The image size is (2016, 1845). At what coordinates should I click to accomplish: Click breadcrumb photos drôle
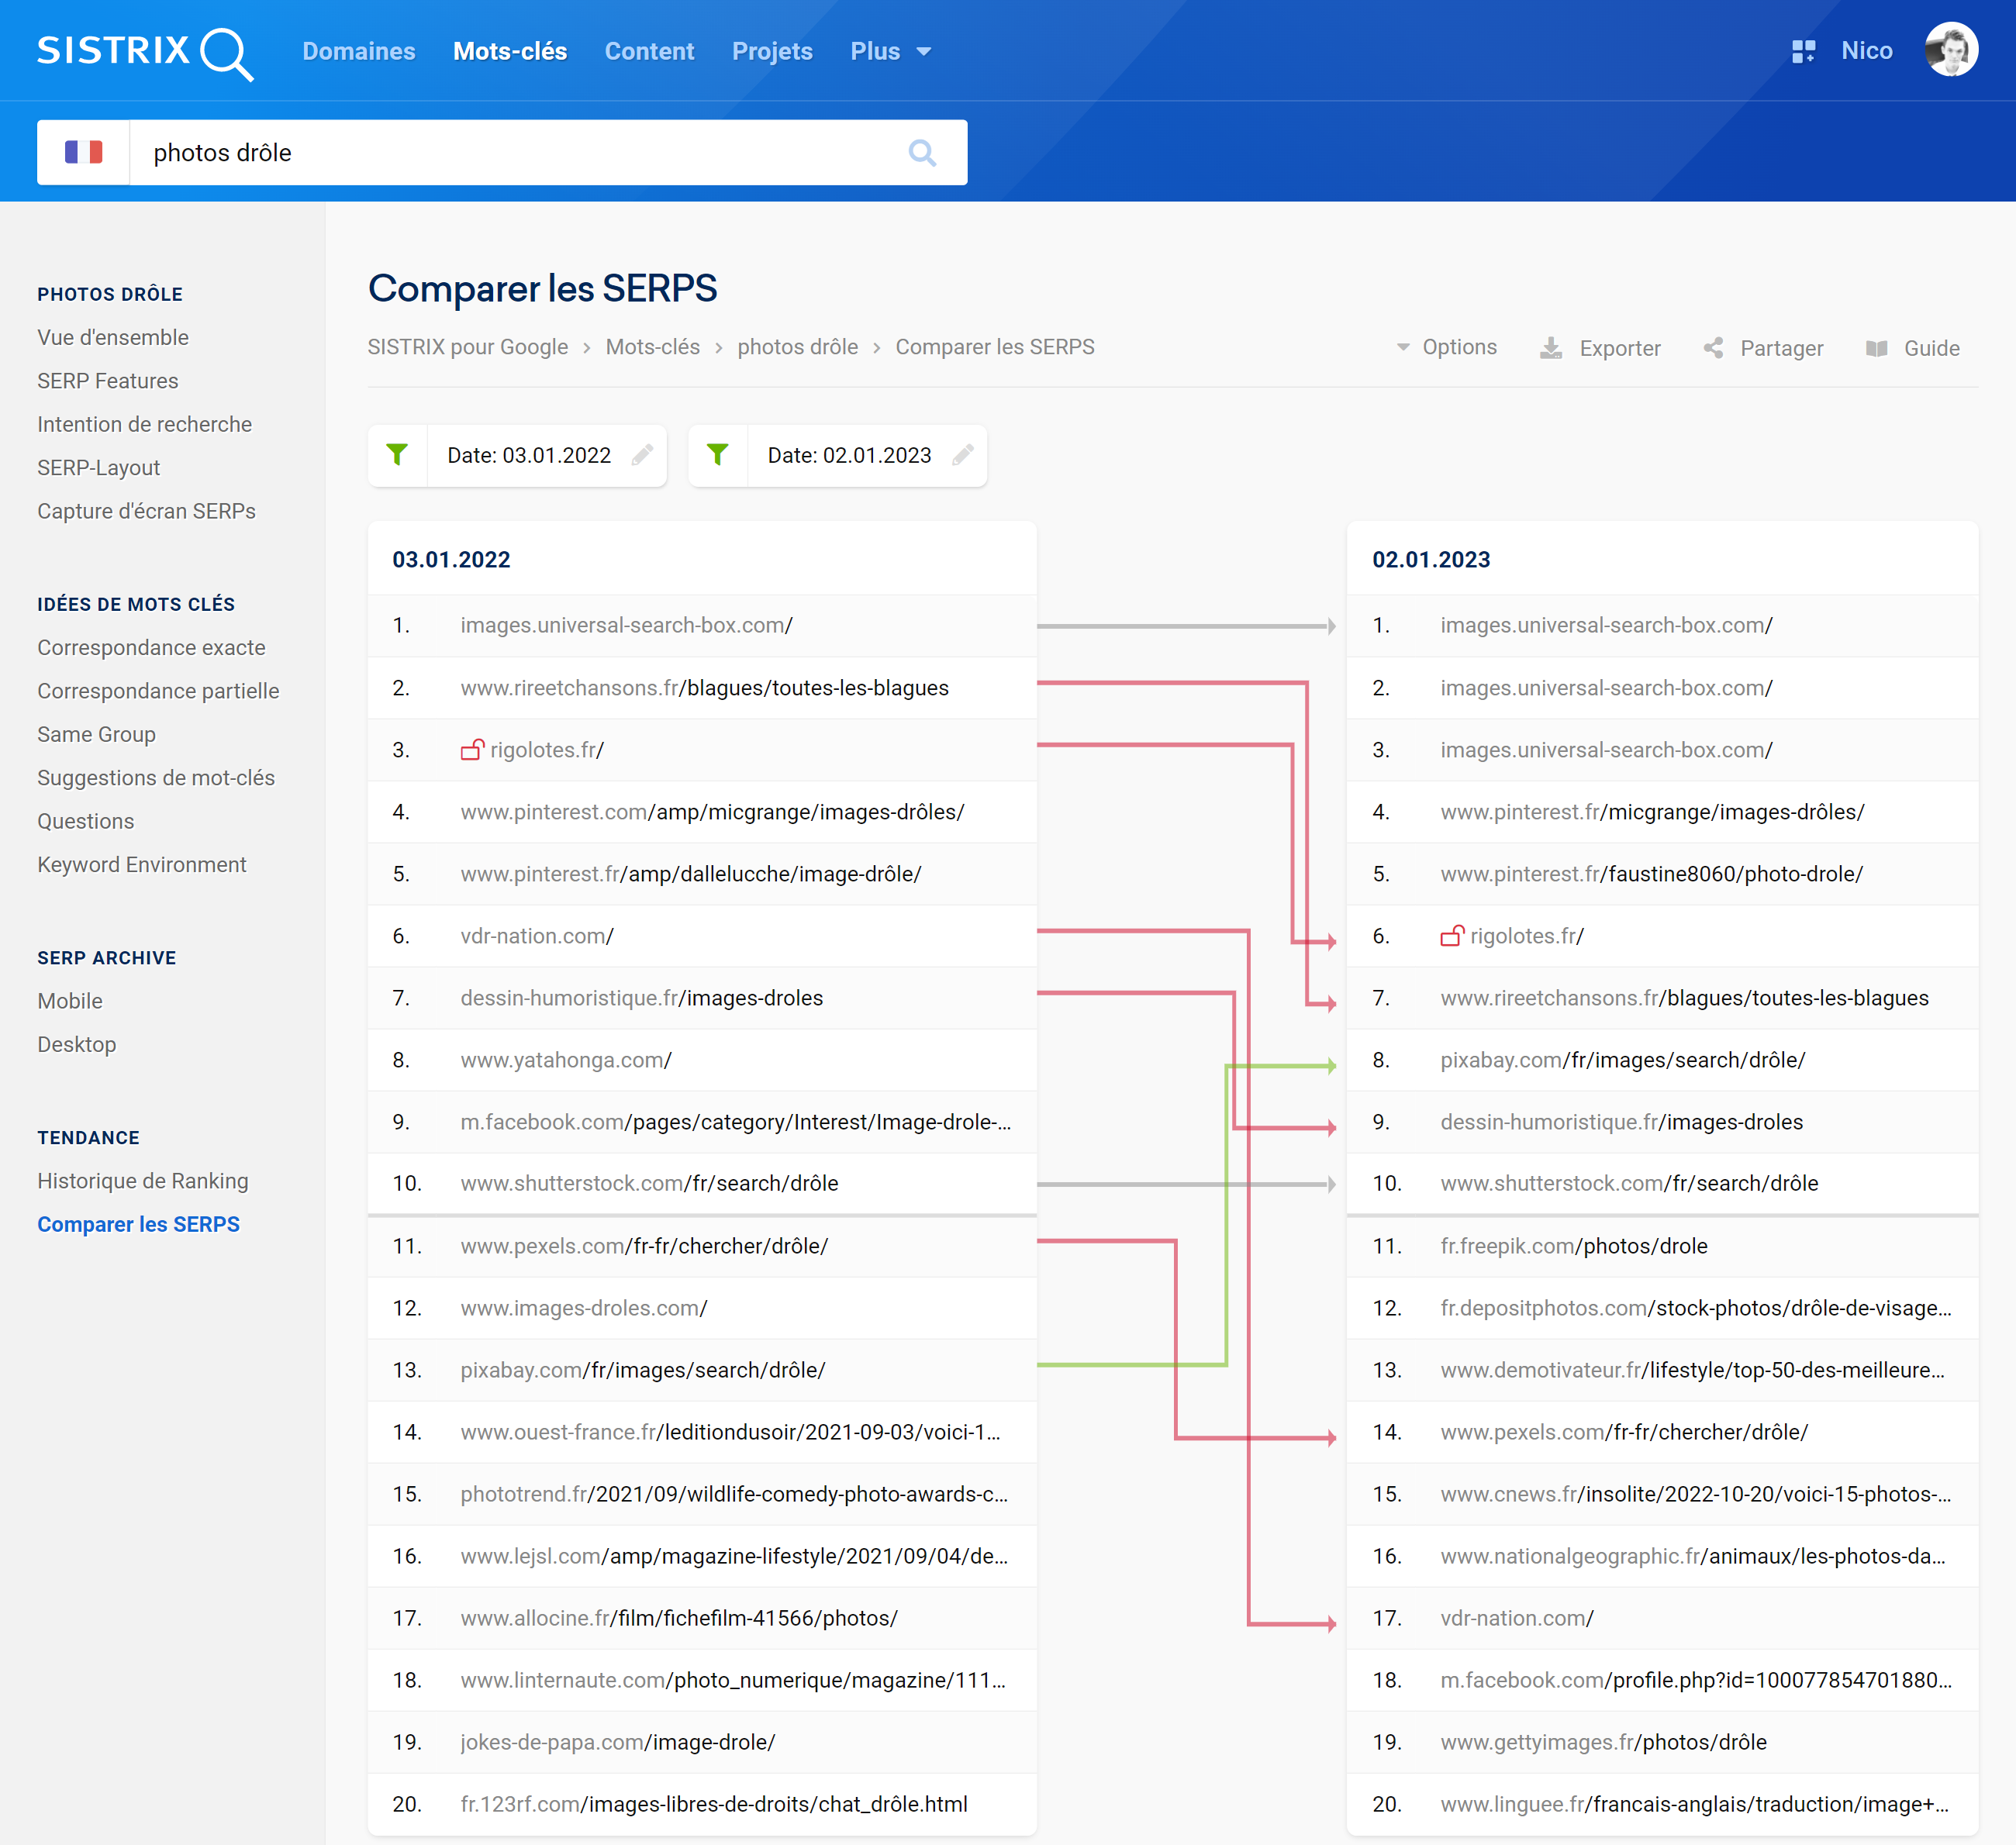(x=798, y=347)
